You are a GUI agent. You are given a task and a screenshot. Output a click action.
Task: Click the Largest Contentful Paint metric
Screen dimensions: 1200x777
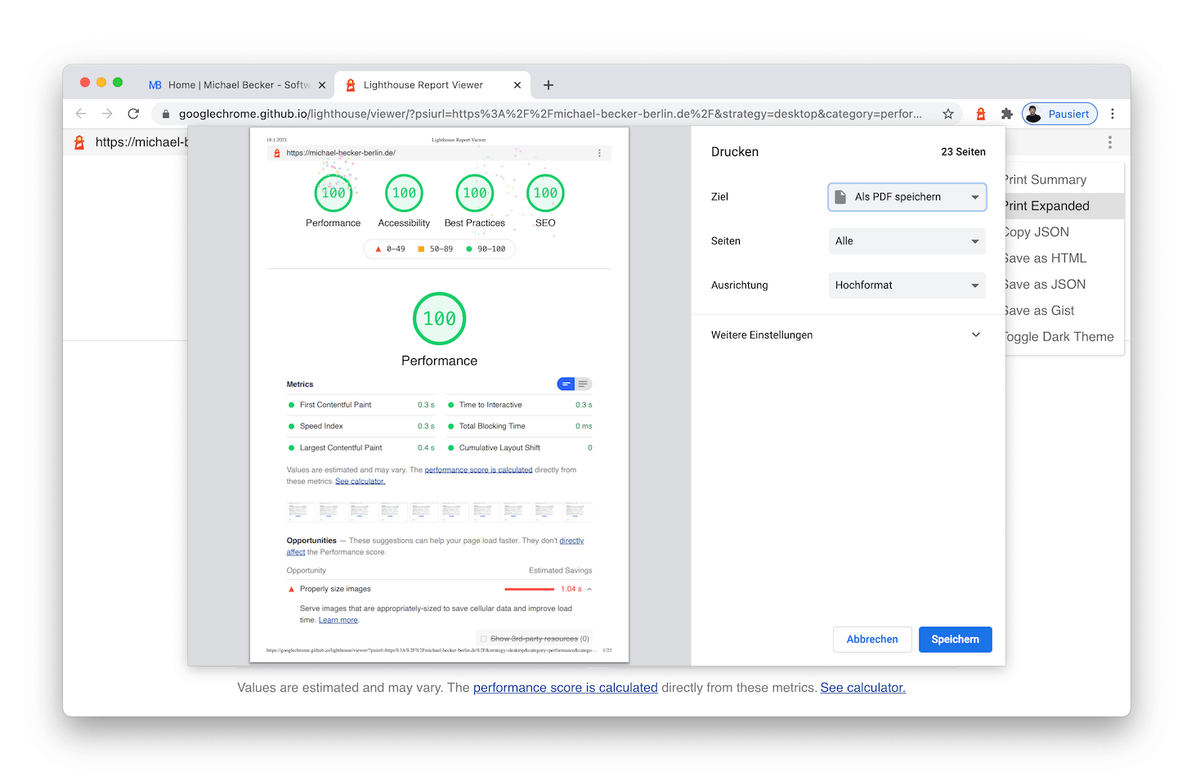click(x=361, y=448)
